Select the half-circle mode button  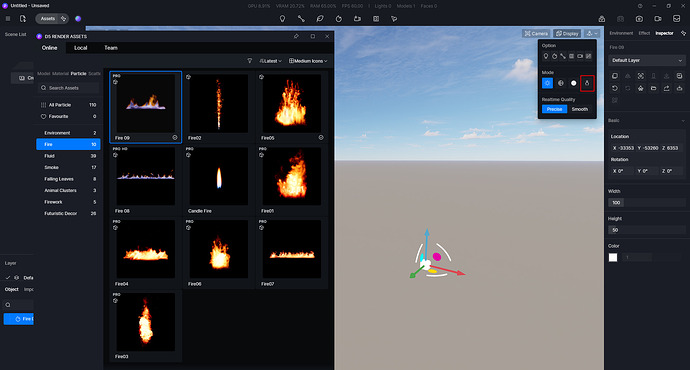(561, 83)
